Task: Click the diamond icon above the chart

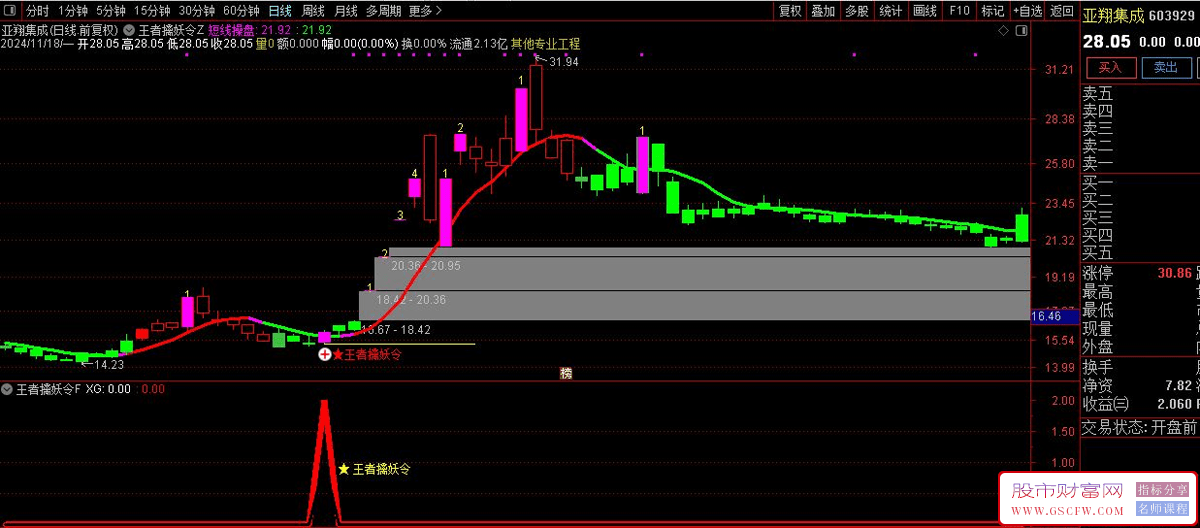Action: coord(1003,31)
